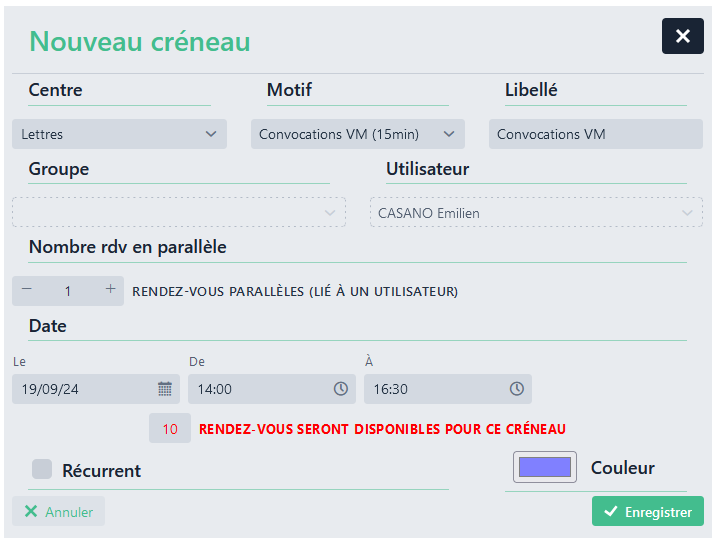Decrease parallel appointments with the minus icon
The width and height of the screenshot is (716, 545).
click(x=27, y=290)
